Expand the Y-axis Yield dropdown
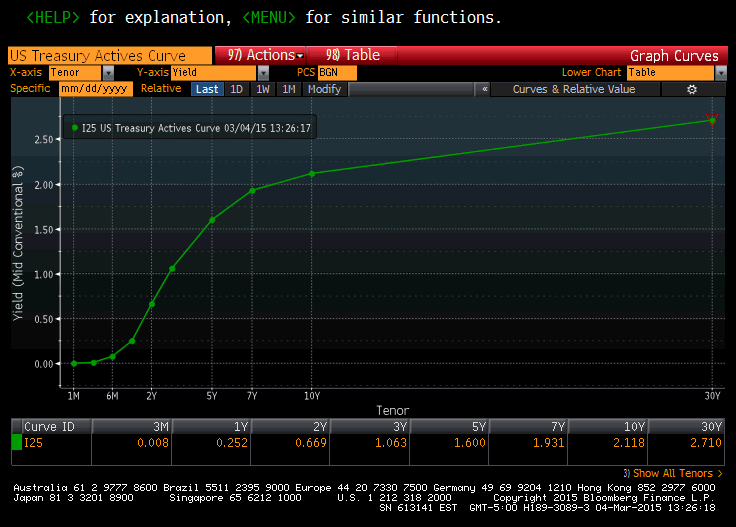736x527 pixels. [263, 73]
